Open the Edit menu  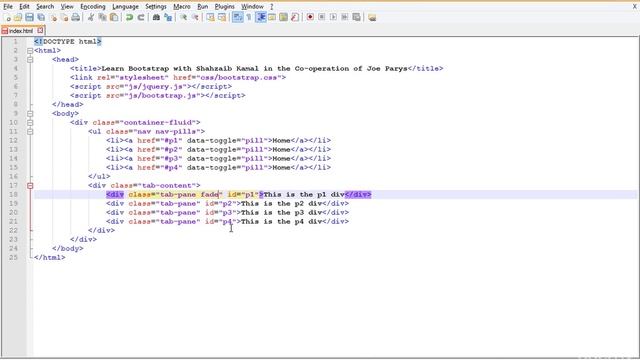point(24,7)
